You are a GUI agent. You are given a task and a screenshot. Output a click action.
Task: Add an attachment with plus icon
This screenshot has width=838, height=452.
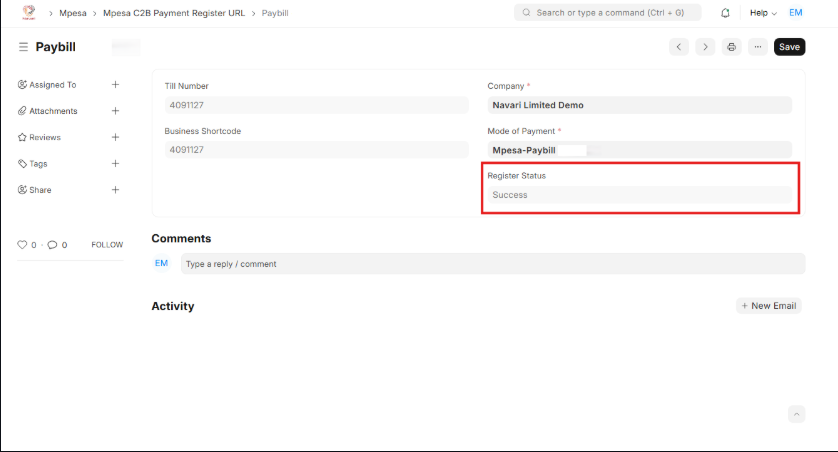click(115, 111)
